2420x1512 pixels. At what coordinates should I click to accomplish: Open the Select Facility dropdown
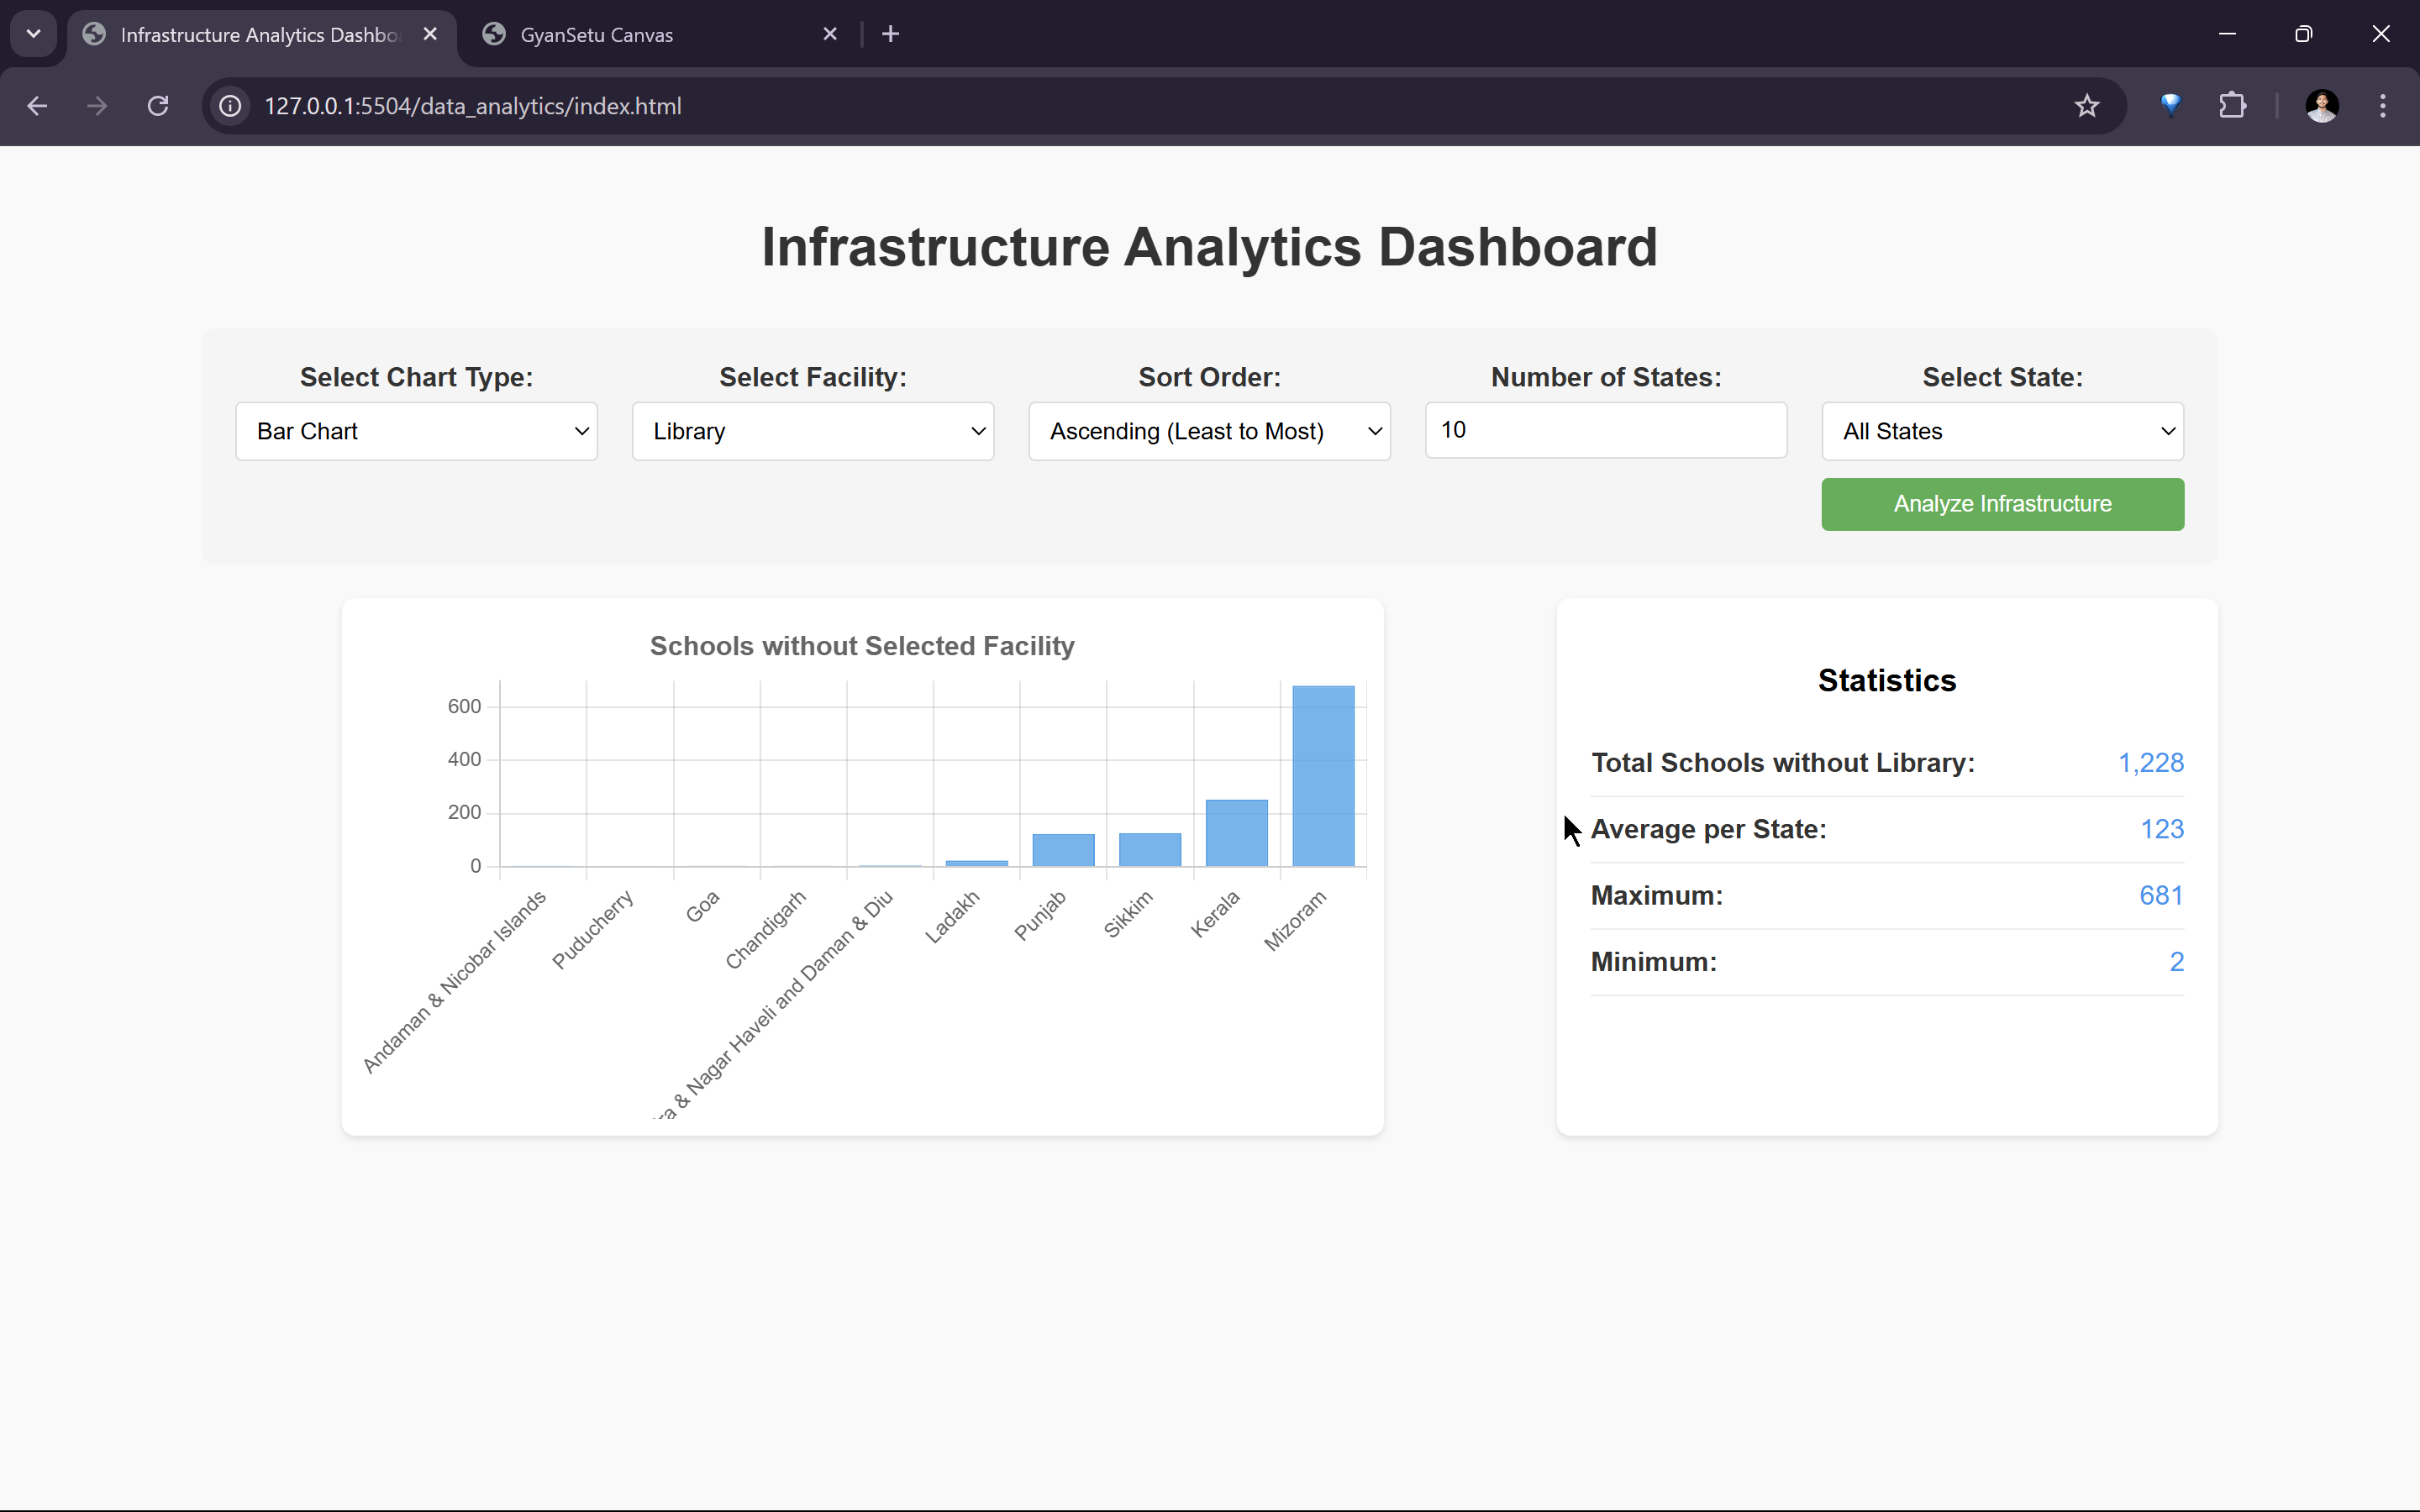[812, 431]
